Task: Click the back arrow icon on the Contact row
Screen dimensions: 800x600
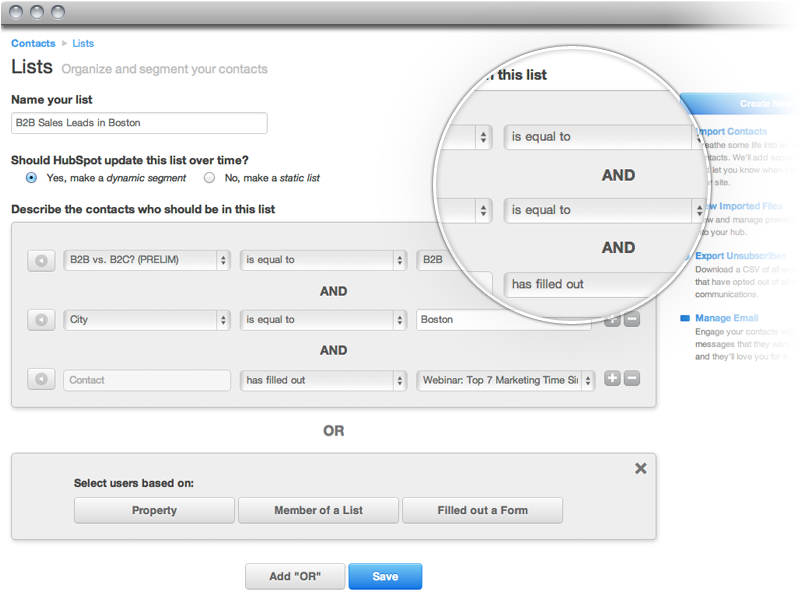Action: [x=41, y=380]
